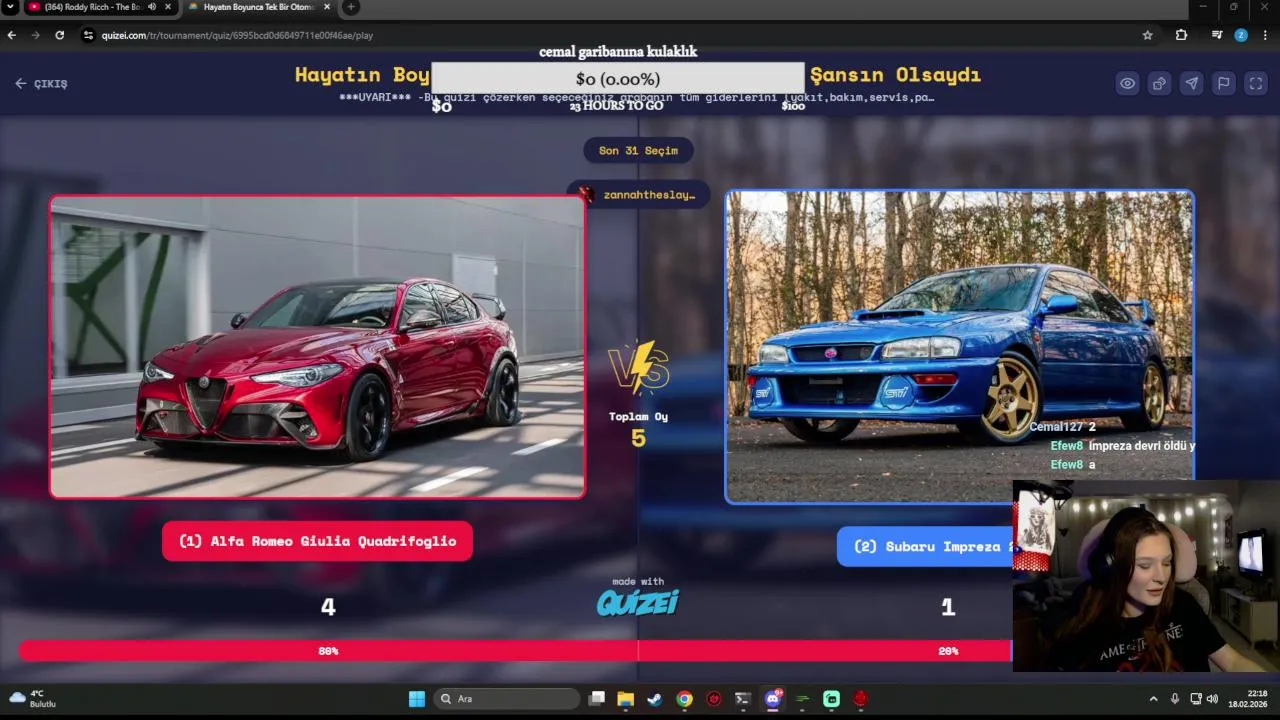Enter fullscreen with the frame icon

tap(1255, 84)
